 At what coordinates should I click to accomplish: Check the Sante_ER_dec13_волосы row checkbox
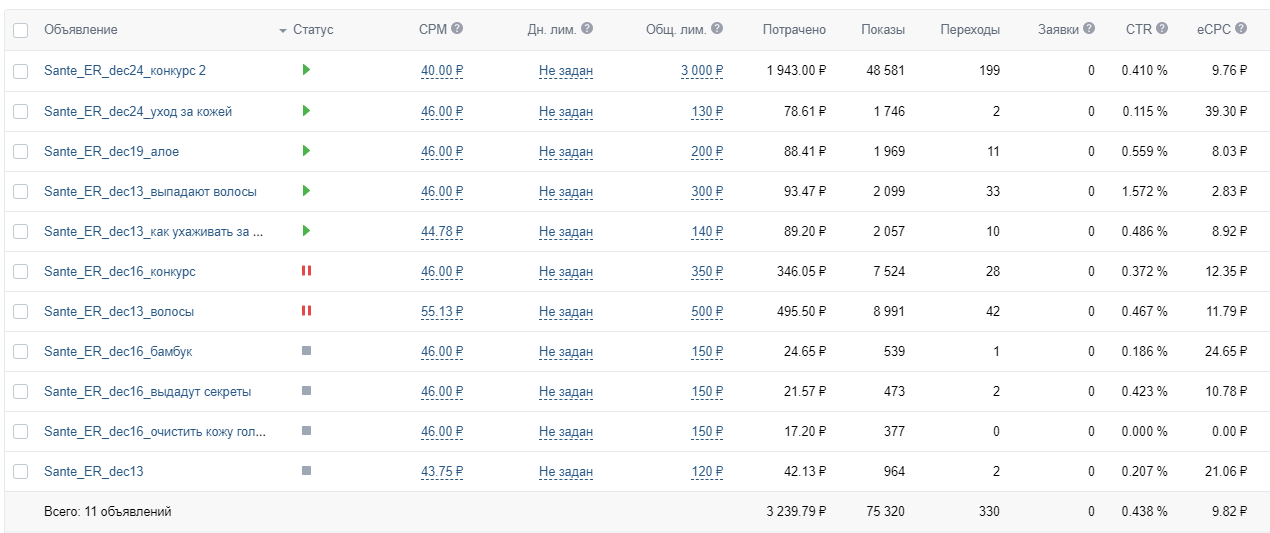tap(21, 311)
